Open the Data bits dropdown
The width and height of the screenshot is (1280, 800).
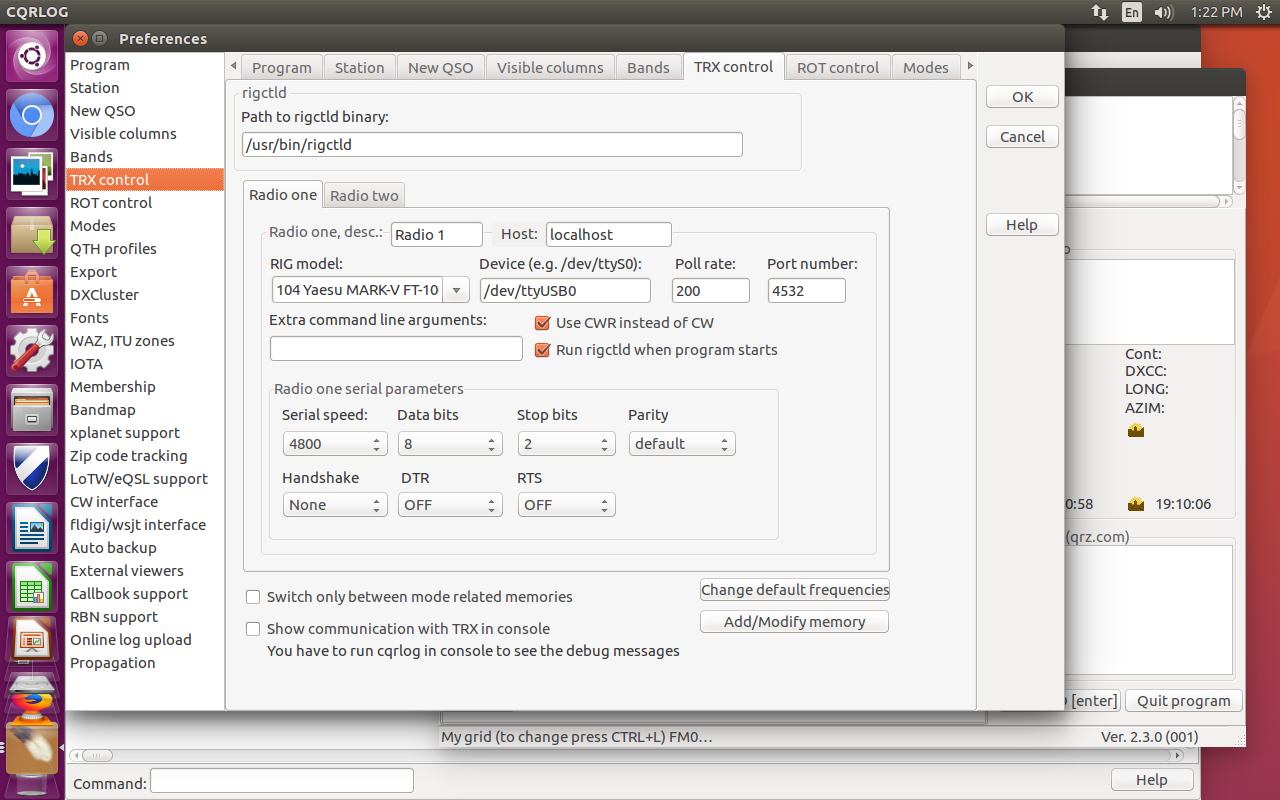(450, 444)
